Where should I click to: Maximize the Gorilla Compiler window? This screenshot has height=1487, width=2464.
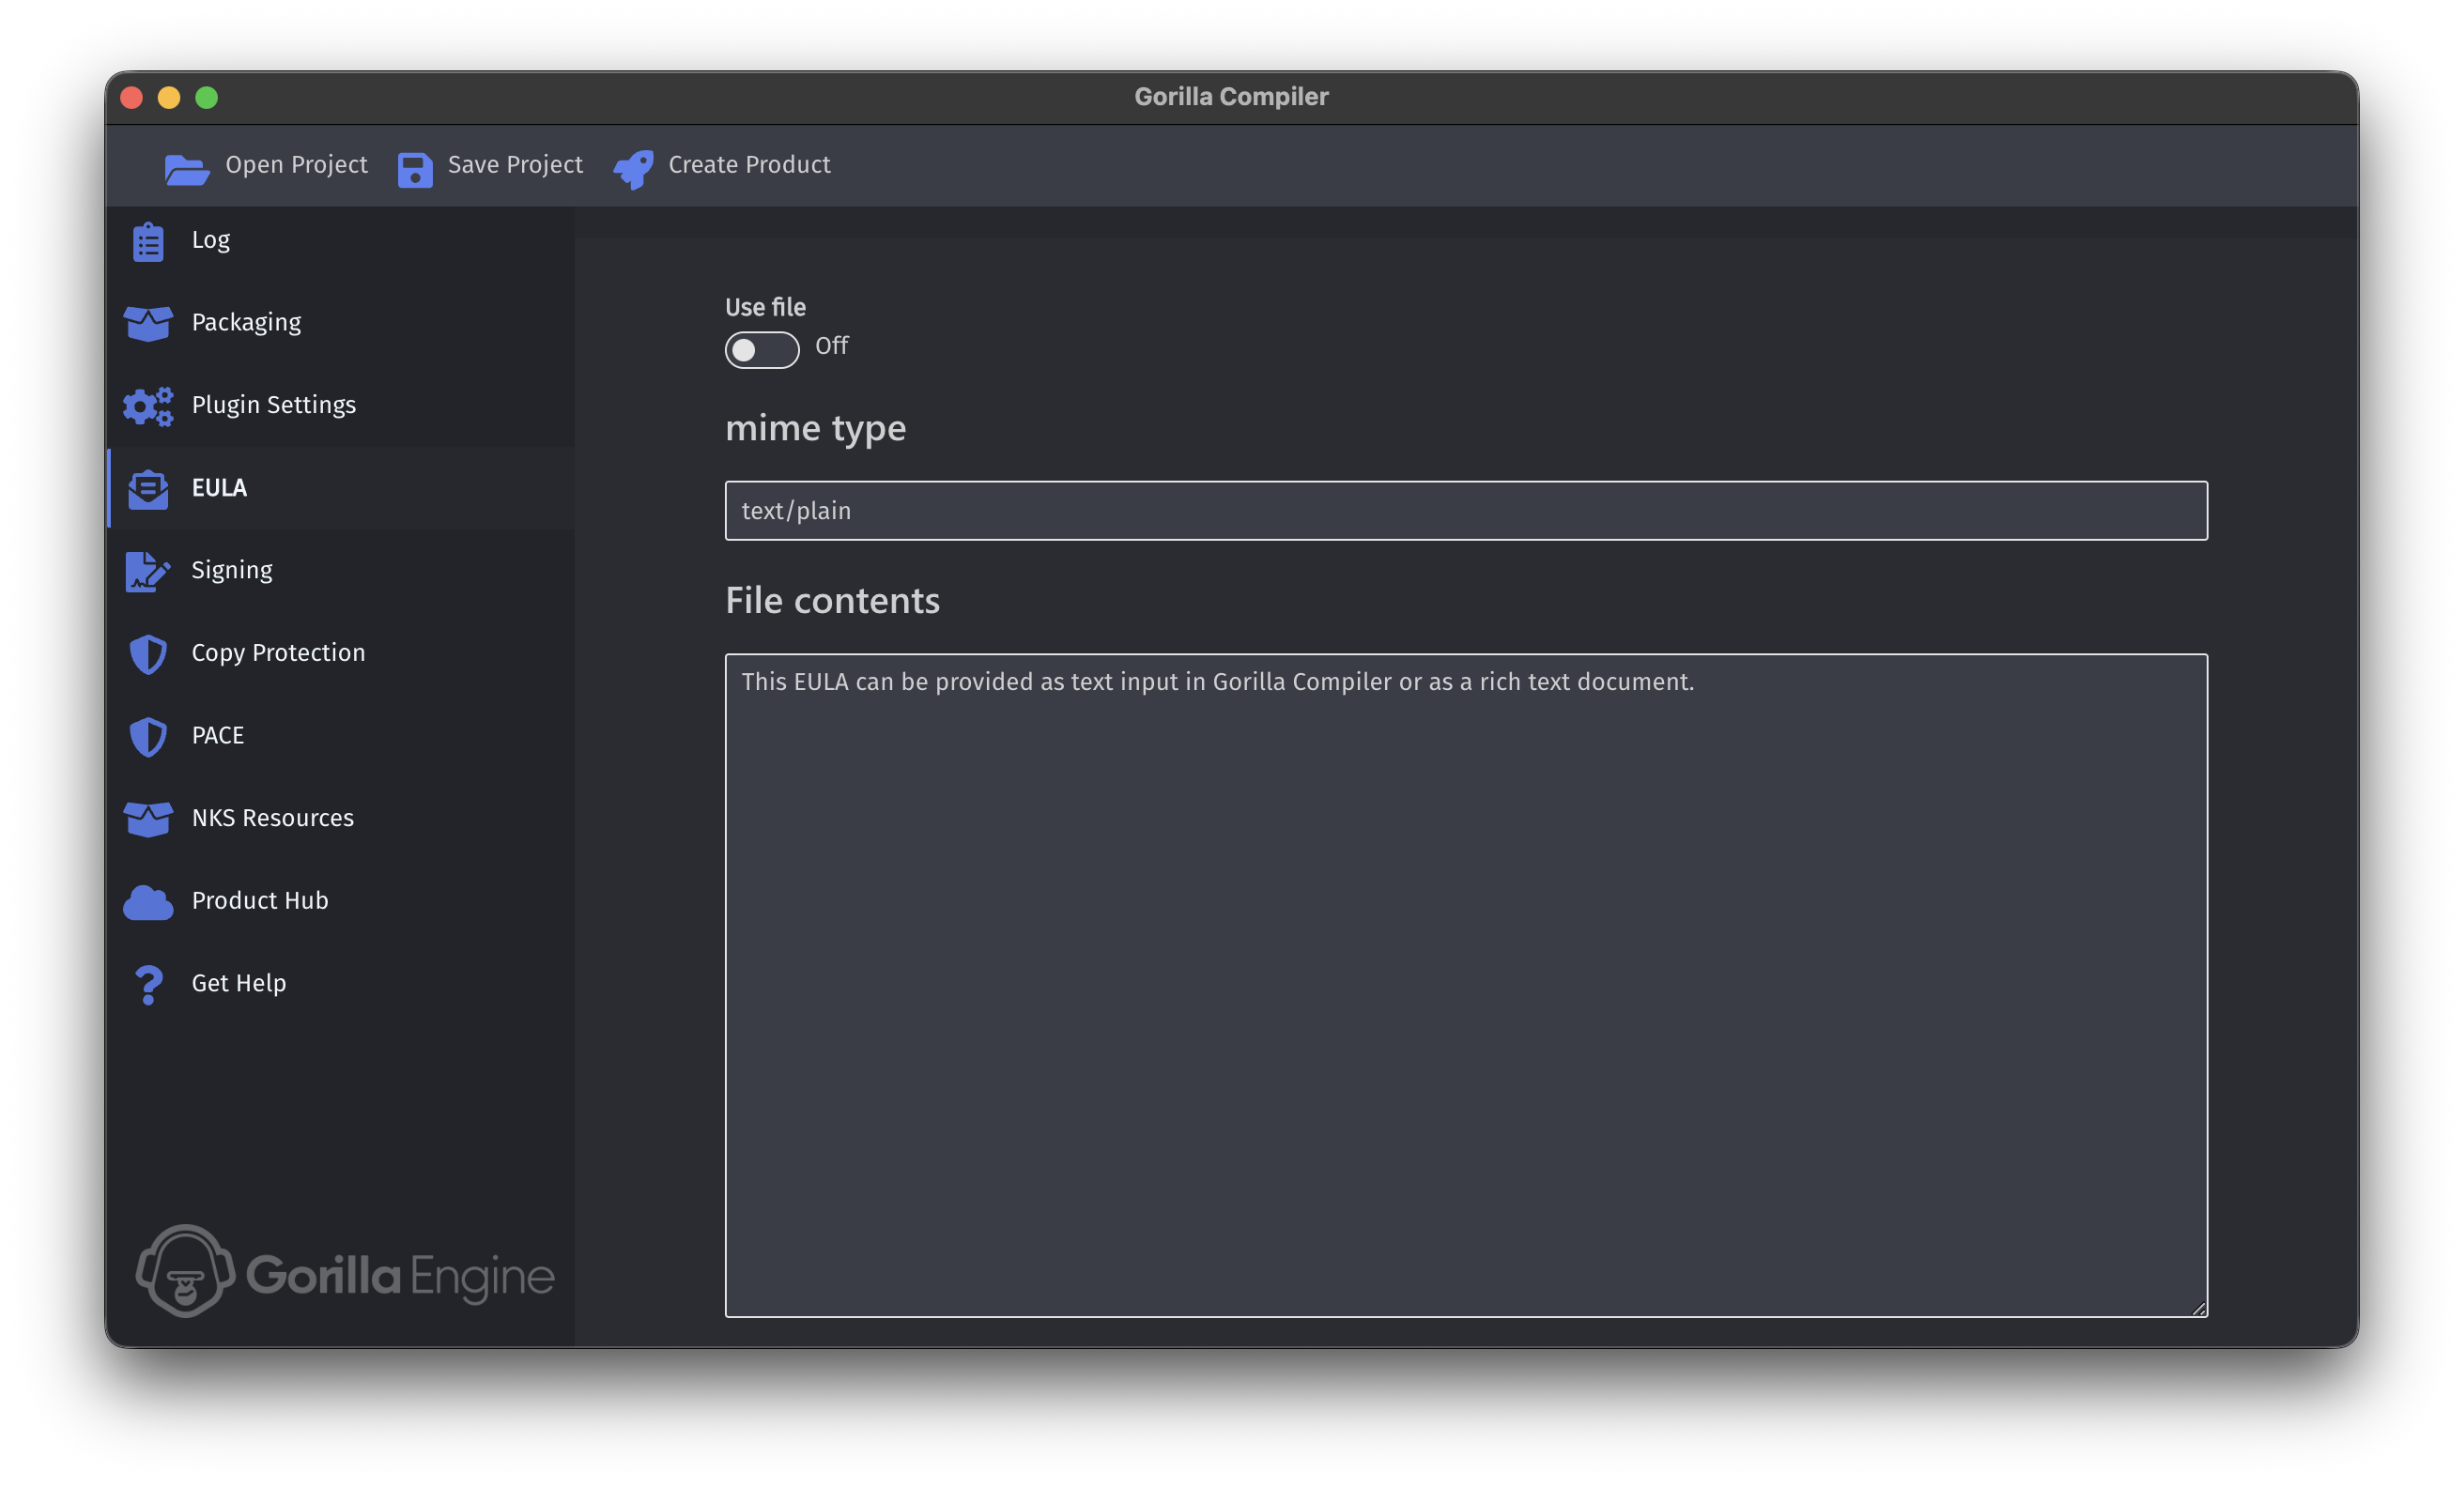pyautogui.click(x=206, y=98)
